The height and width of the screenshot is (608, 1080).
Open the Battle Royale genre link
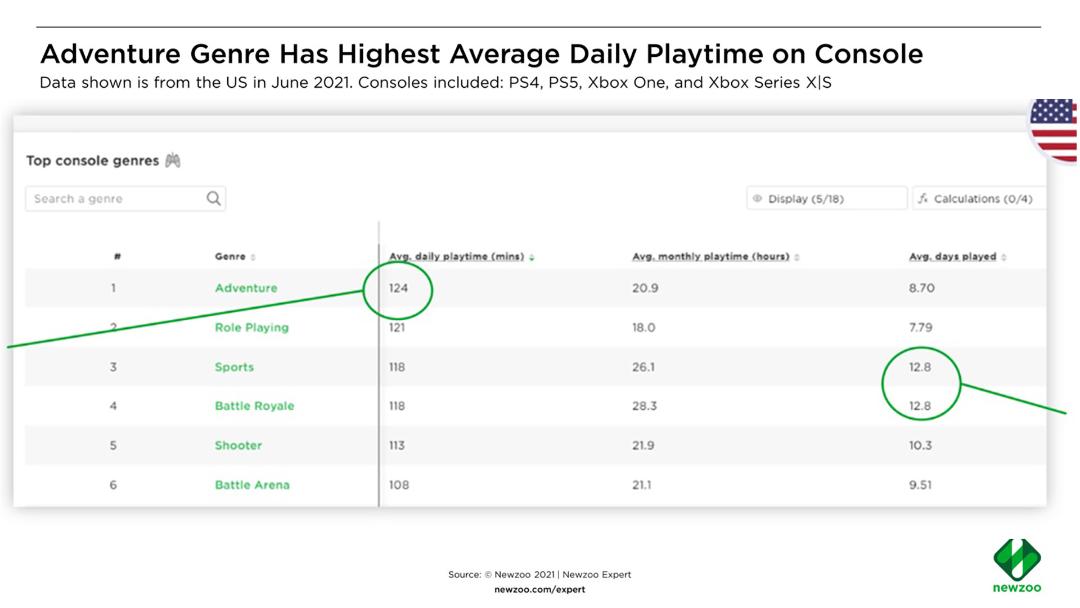[x=254, y=406]
